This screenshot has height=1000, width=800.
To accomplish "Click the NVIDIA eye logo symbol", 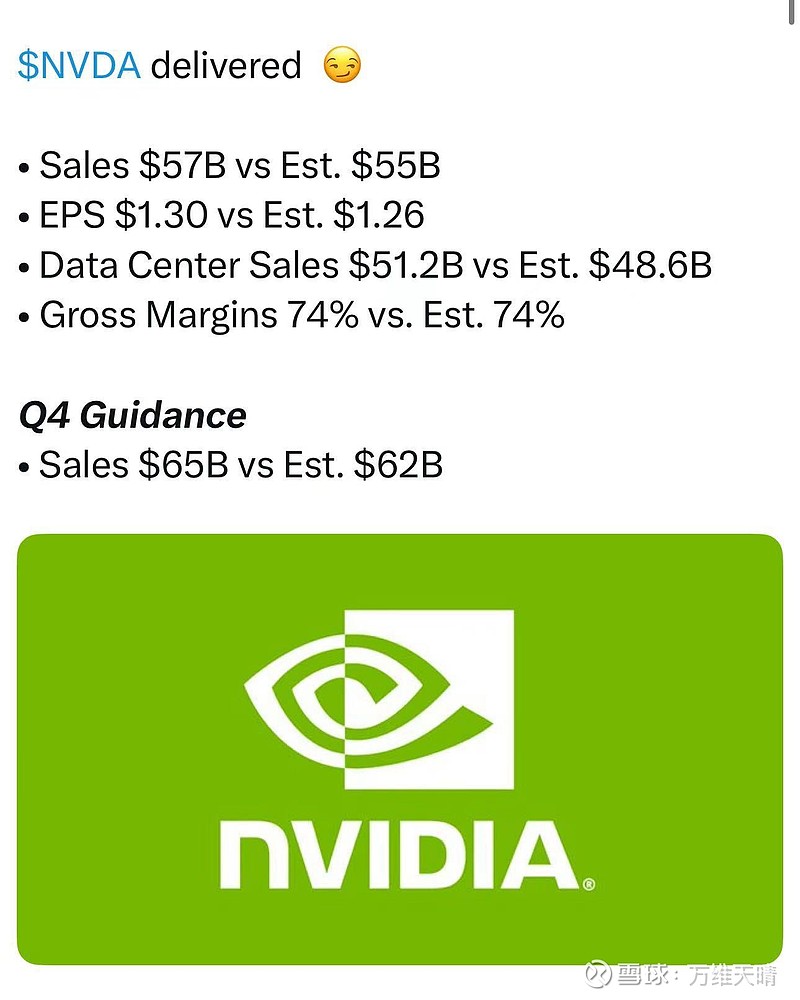I will click(380, 698).
